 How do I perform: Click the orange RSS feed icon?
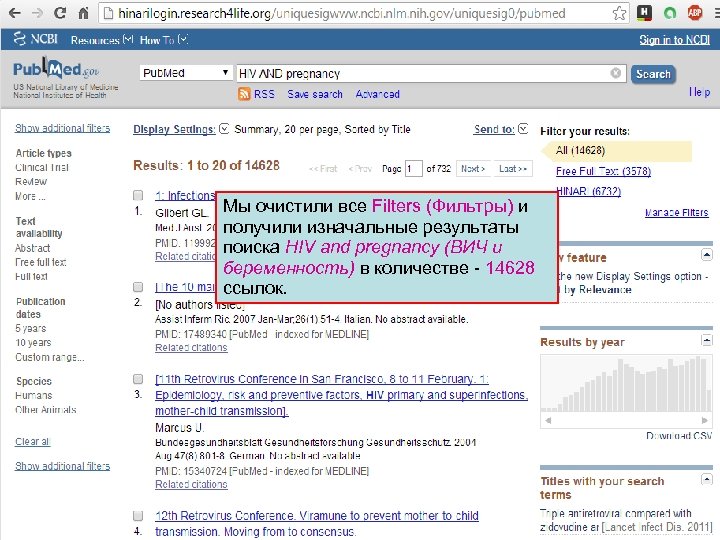click(x=244, y=94)
